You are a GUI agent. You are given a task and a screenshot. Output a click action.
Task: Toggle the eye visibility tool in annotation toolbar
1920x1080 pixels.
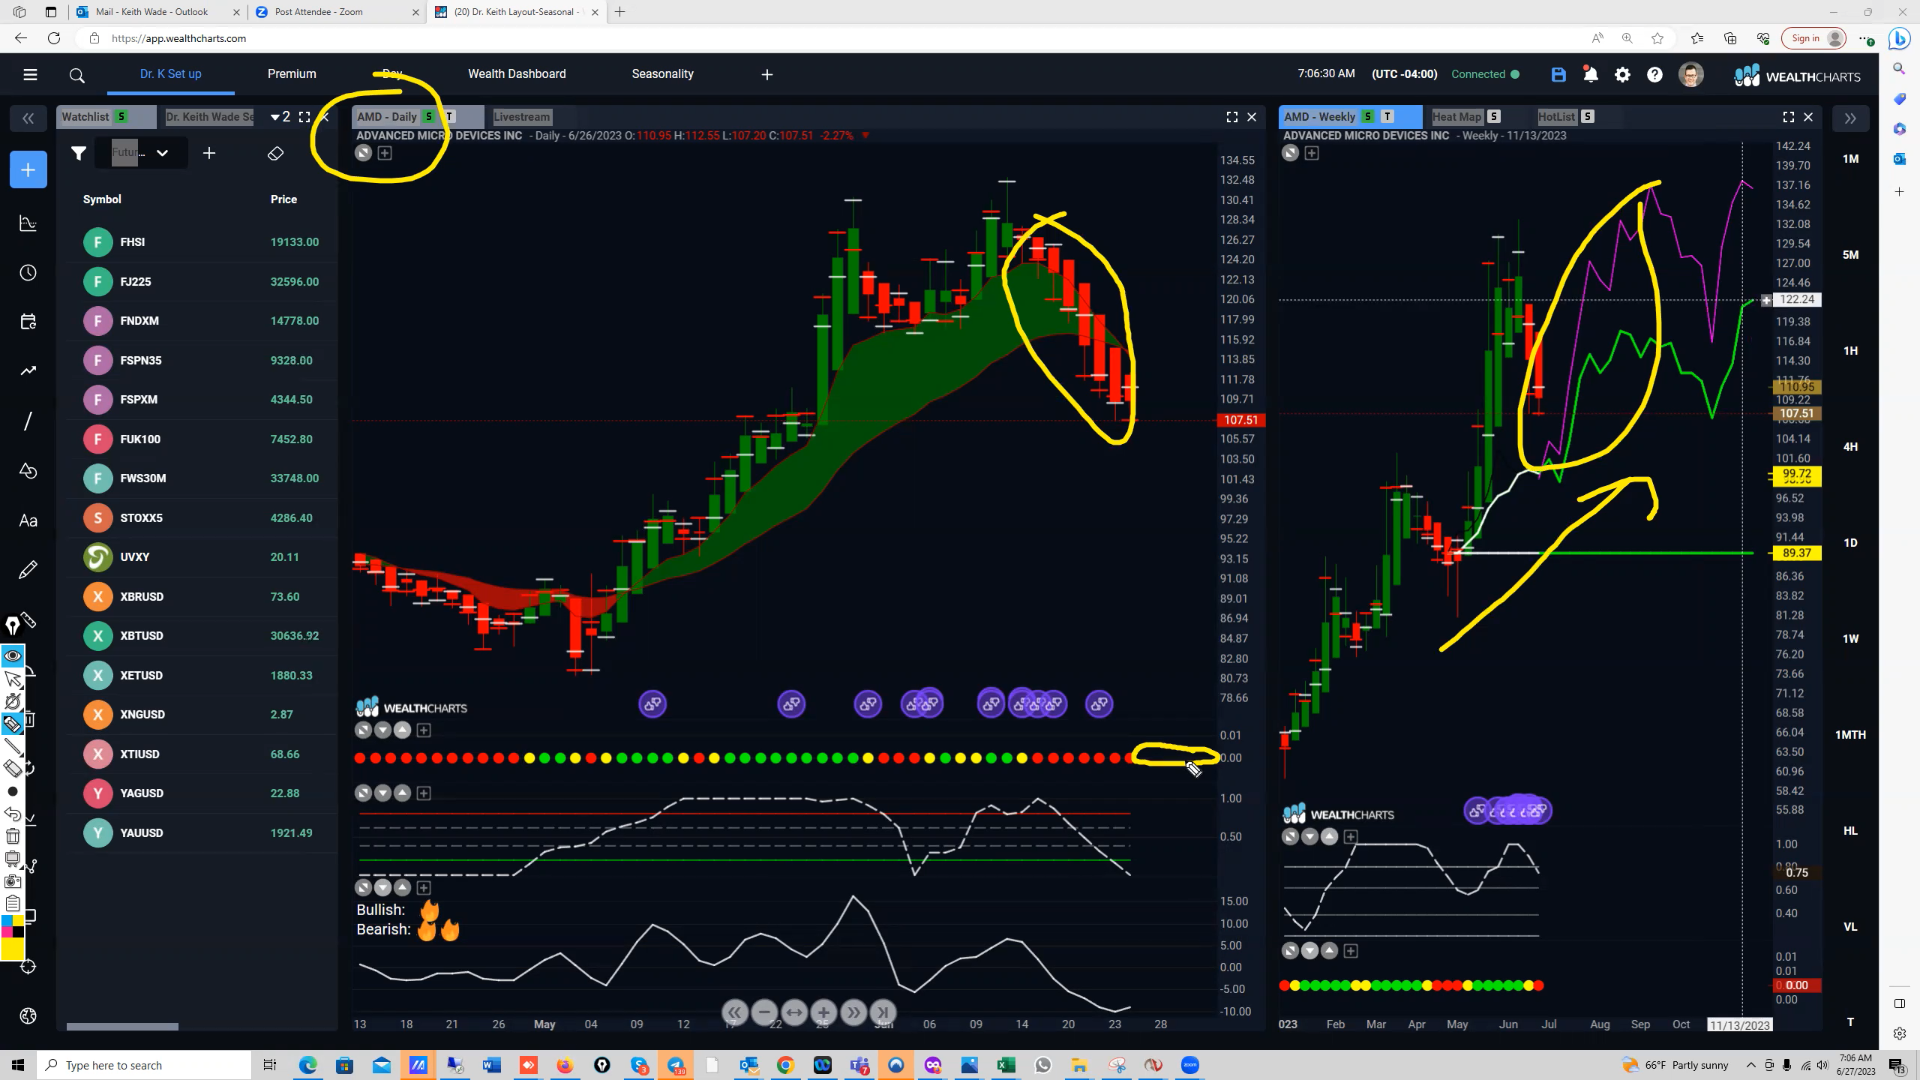[x=13, y=656]
